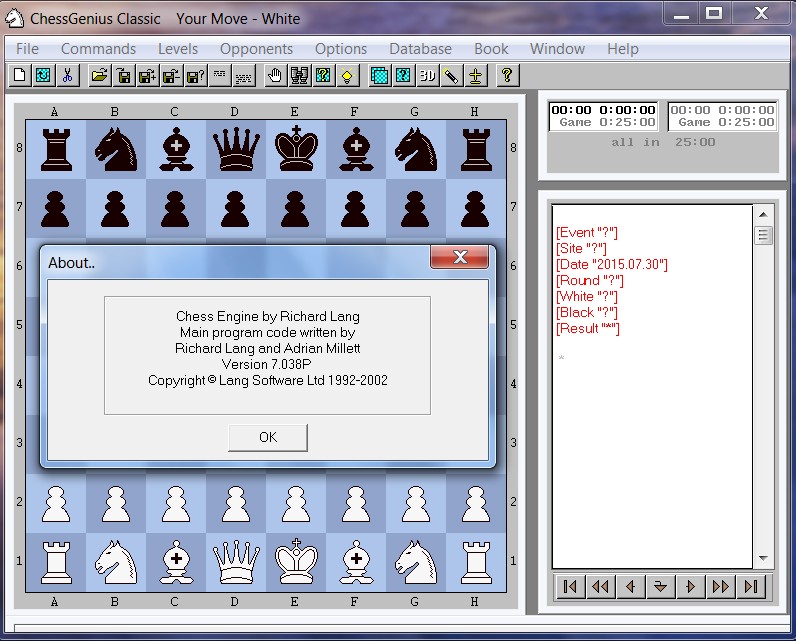Click the white king on E1
The image size is (796, 641).
pyautogui.click(x=296, y=561)
